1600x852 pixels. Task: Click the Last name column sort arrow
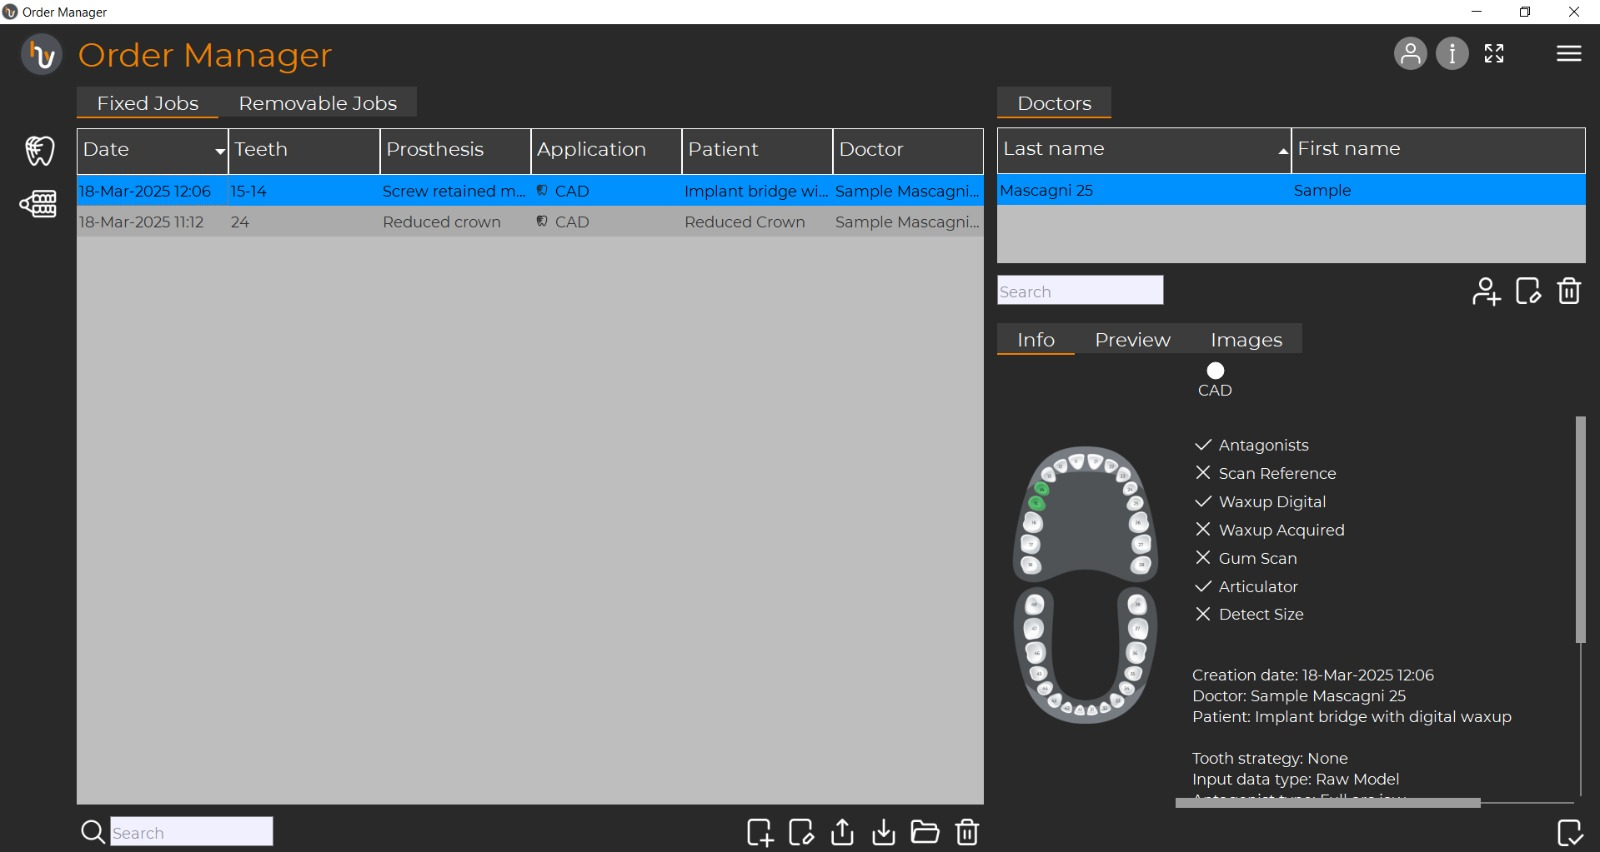pyautogui.click(x=1282, y=151)
